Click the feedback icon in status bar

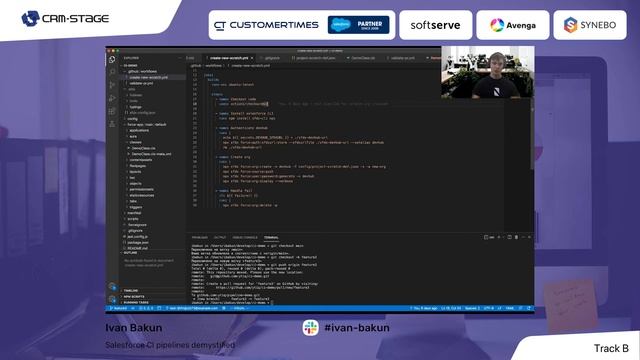tap(521, 308)
